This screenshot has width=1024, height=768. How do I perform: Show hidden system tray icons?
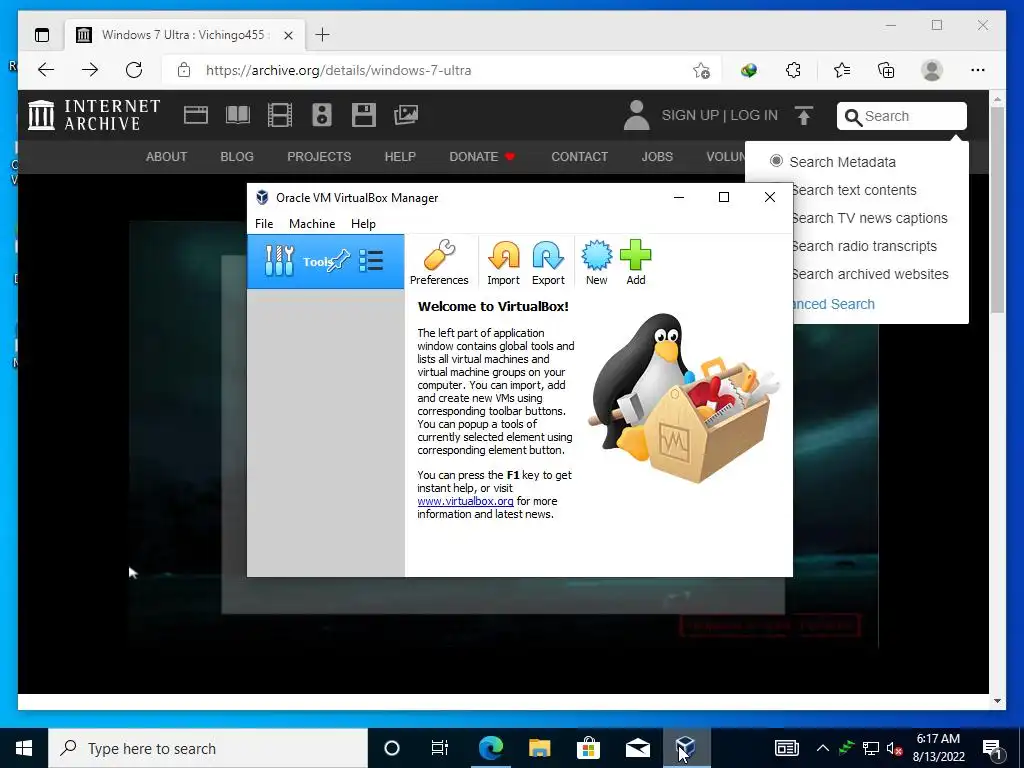point(823,748)
